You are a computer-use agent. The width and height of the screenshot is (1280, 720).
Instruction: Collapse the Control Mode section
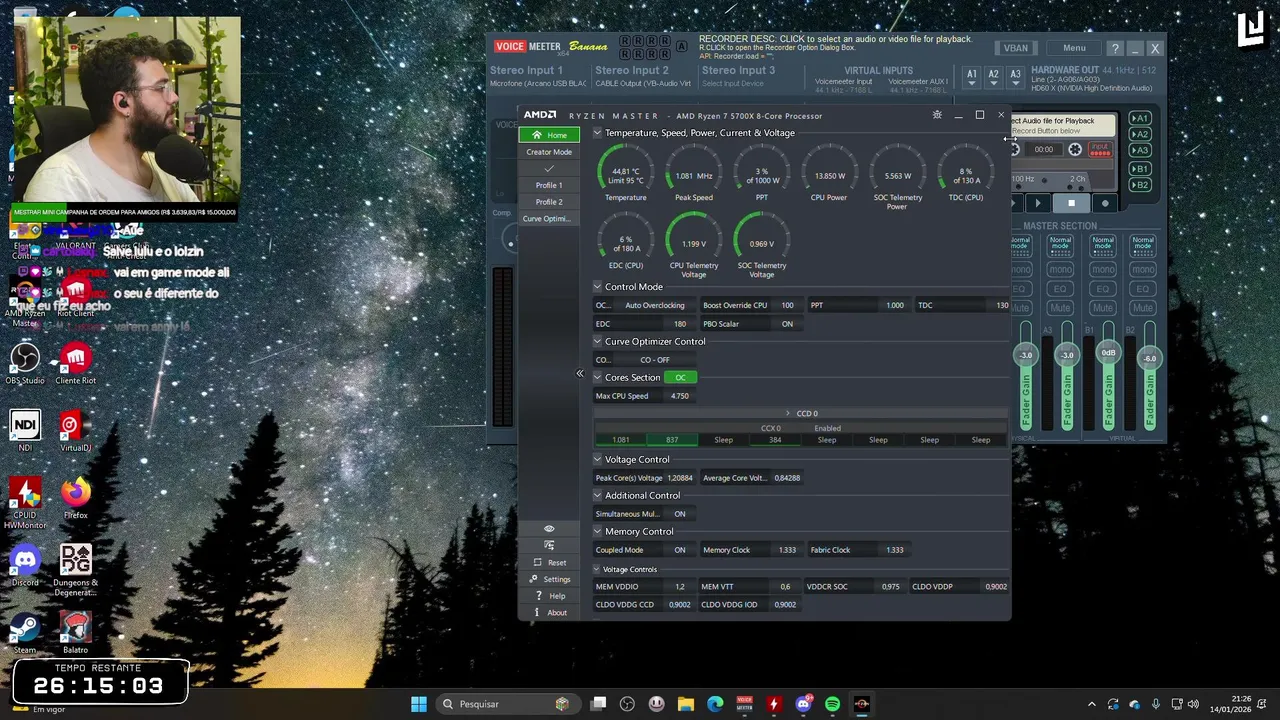click(597, 287)
